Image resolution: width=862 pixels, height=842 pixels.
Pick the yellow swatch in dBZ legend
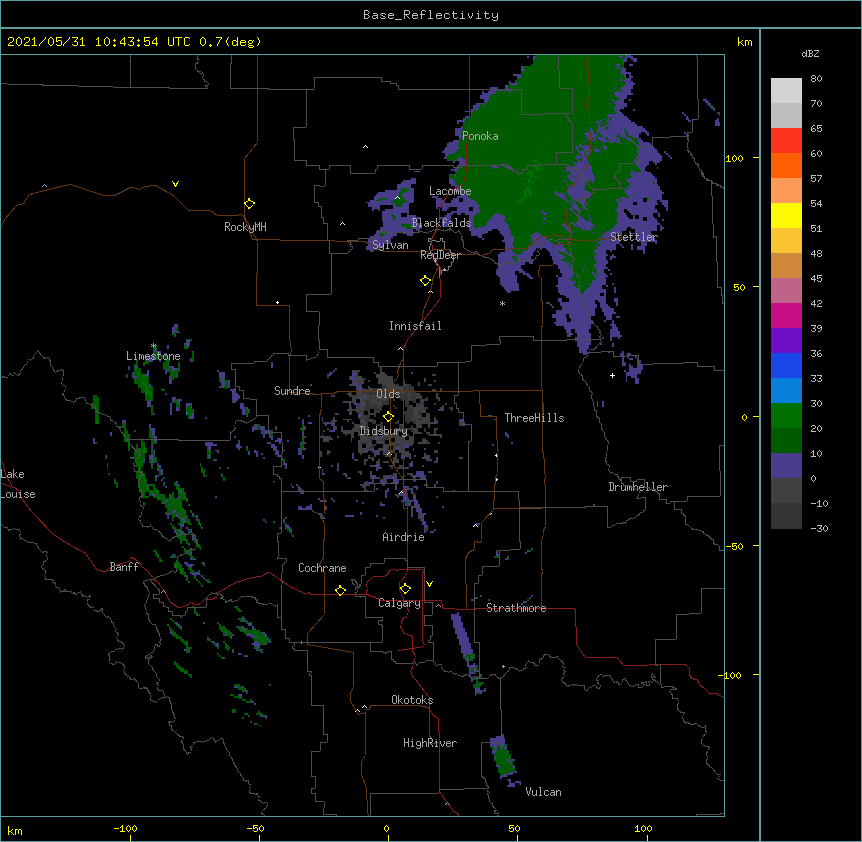point(786,215)
